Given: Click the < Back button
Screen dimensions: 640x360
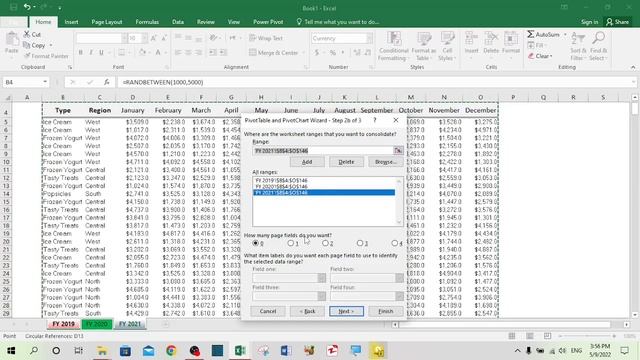Looking at the screenshot, I should click(307, 311).
